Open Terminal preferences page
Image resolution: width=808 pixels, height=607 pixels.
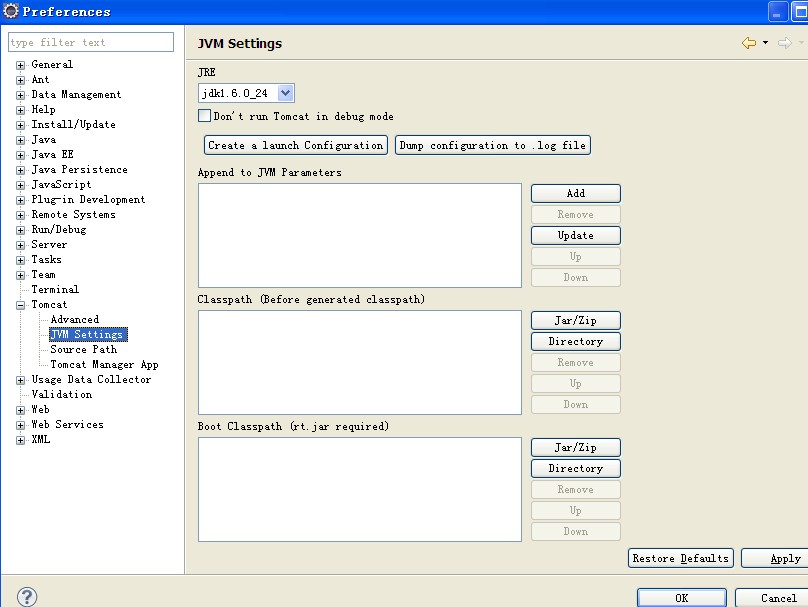[55, 290]
